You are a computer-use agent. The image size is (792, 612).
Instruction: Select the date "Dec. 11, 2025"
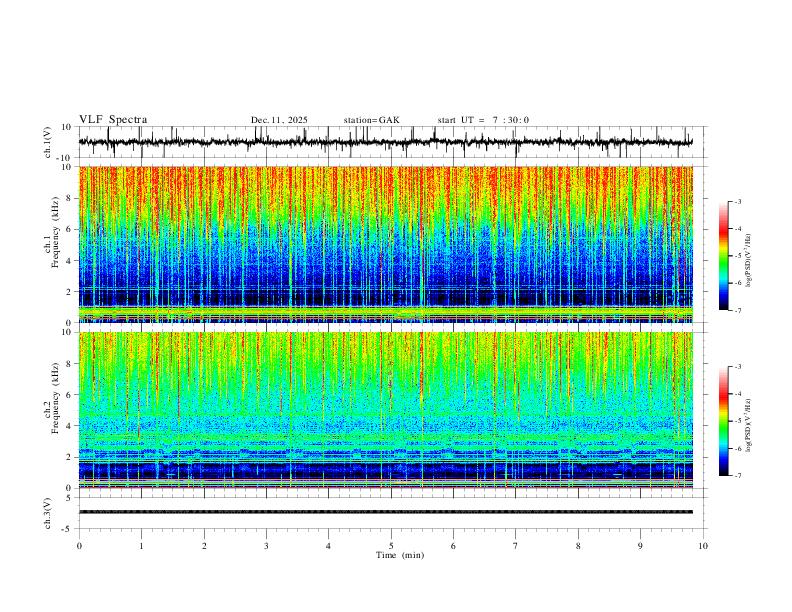tap(279, 120)
